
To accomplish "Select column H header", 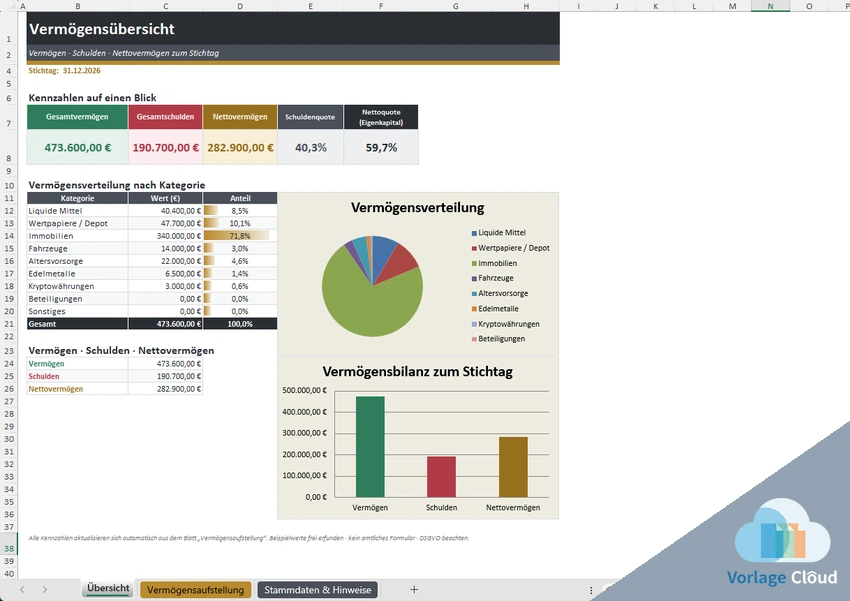I will [x=526, y=6].
